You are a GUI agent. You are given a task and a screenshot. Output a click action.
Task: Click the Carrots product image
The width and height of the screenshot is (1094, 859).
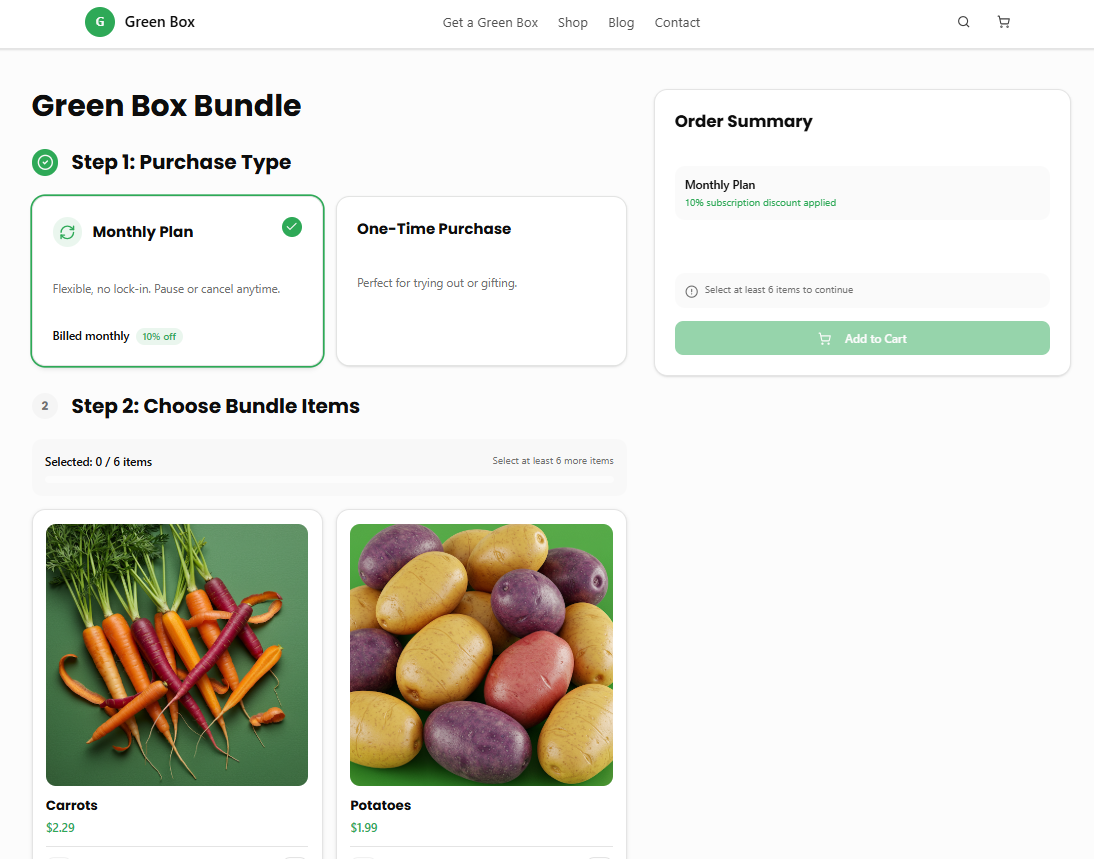[177, 655]
